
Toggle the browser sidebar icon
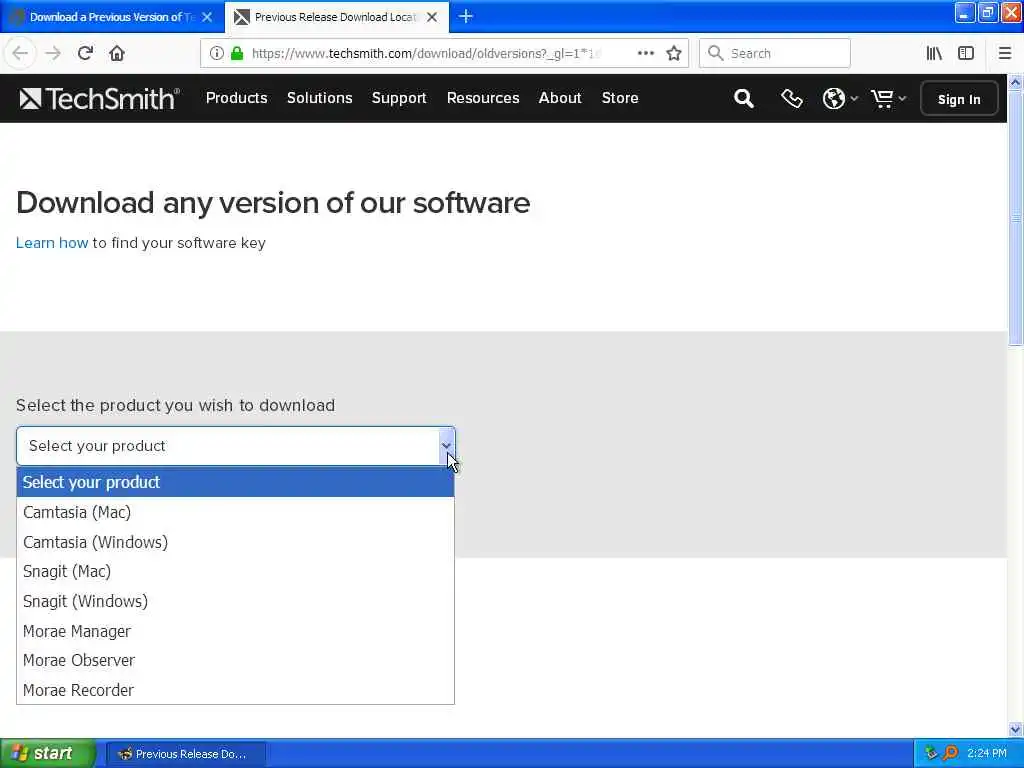click(x=966, y=53)
